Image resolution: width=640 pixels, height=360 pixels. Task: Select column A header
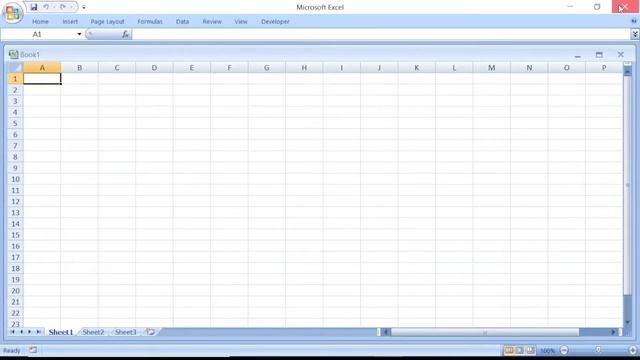tap(42, 68)
